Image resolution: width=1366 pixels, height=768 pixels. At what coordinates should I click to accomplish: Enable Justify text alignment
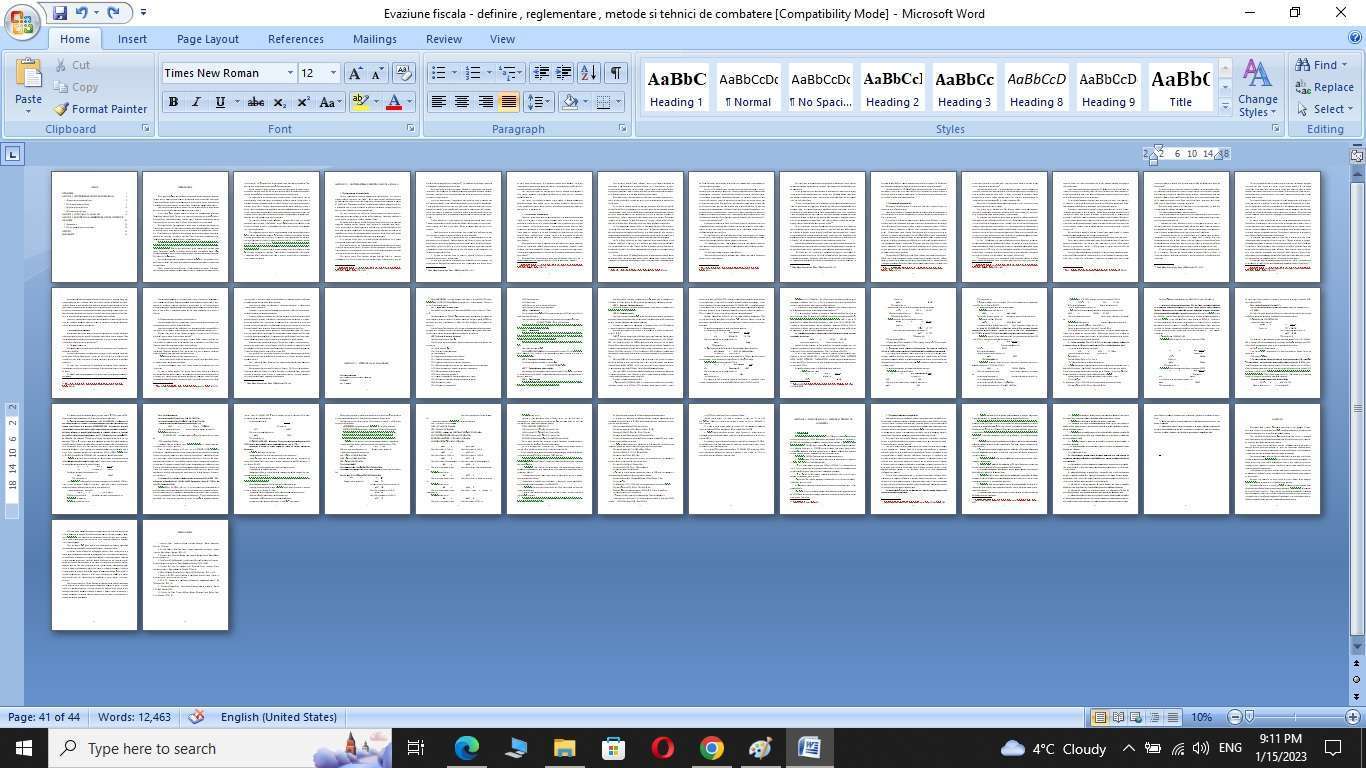click(x=509, y=102)
